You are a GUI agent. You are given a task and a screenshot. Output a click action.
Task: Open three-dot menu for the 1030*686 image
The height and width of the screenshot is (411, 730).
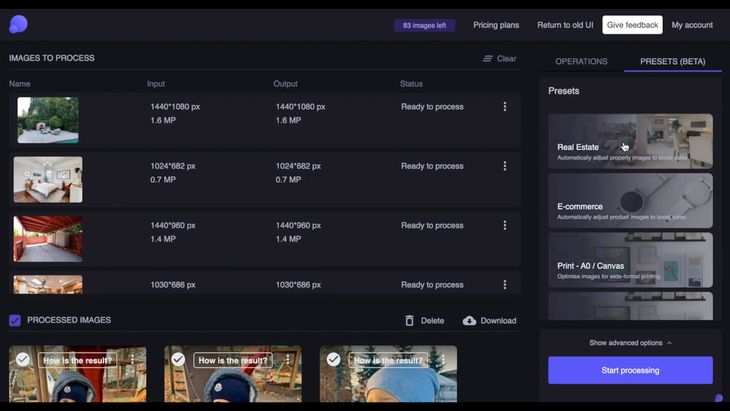tap(505, 284)
